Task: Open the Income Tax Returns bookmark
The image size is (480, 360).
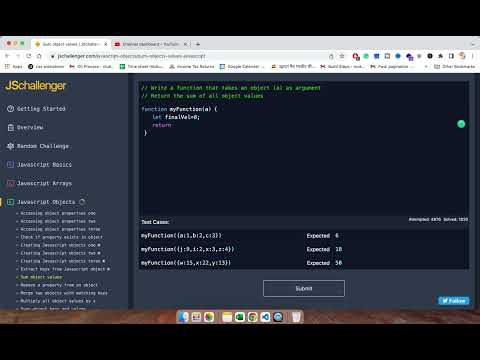Action: 192,67
